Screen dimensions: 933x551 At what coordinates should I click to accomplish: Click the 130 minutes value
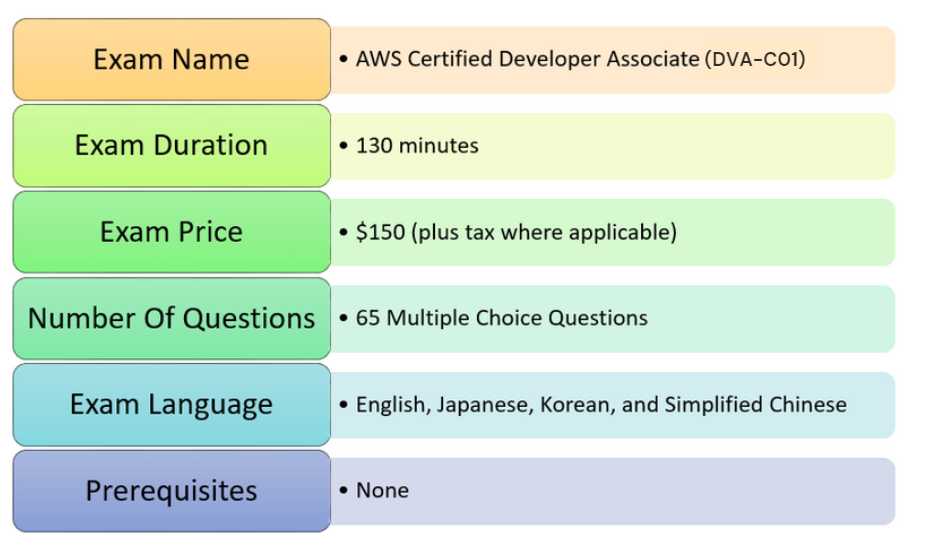[417, 146]
